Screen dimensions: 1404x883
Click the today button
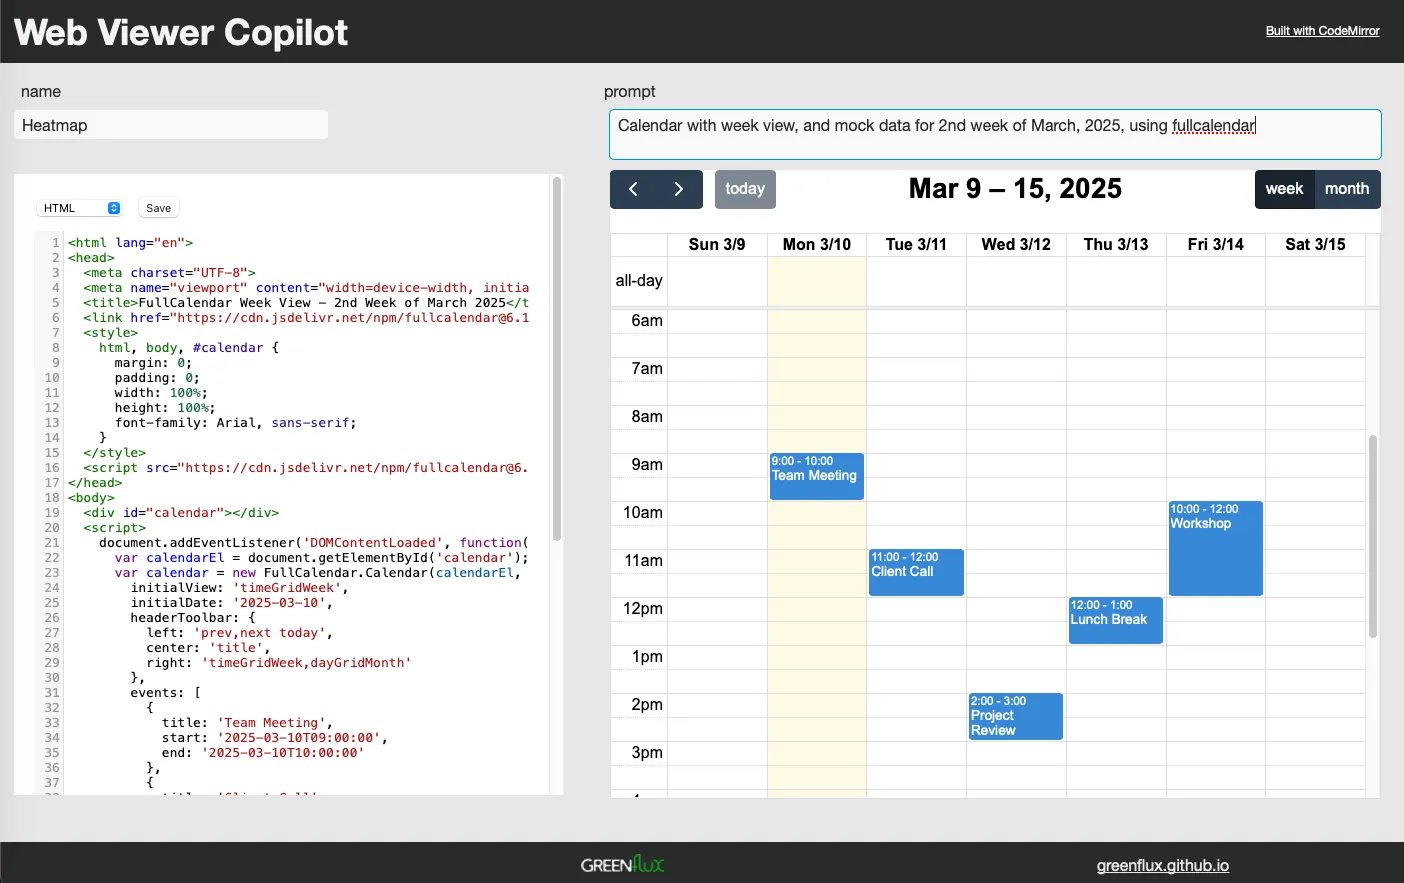[x=744, y=189]
